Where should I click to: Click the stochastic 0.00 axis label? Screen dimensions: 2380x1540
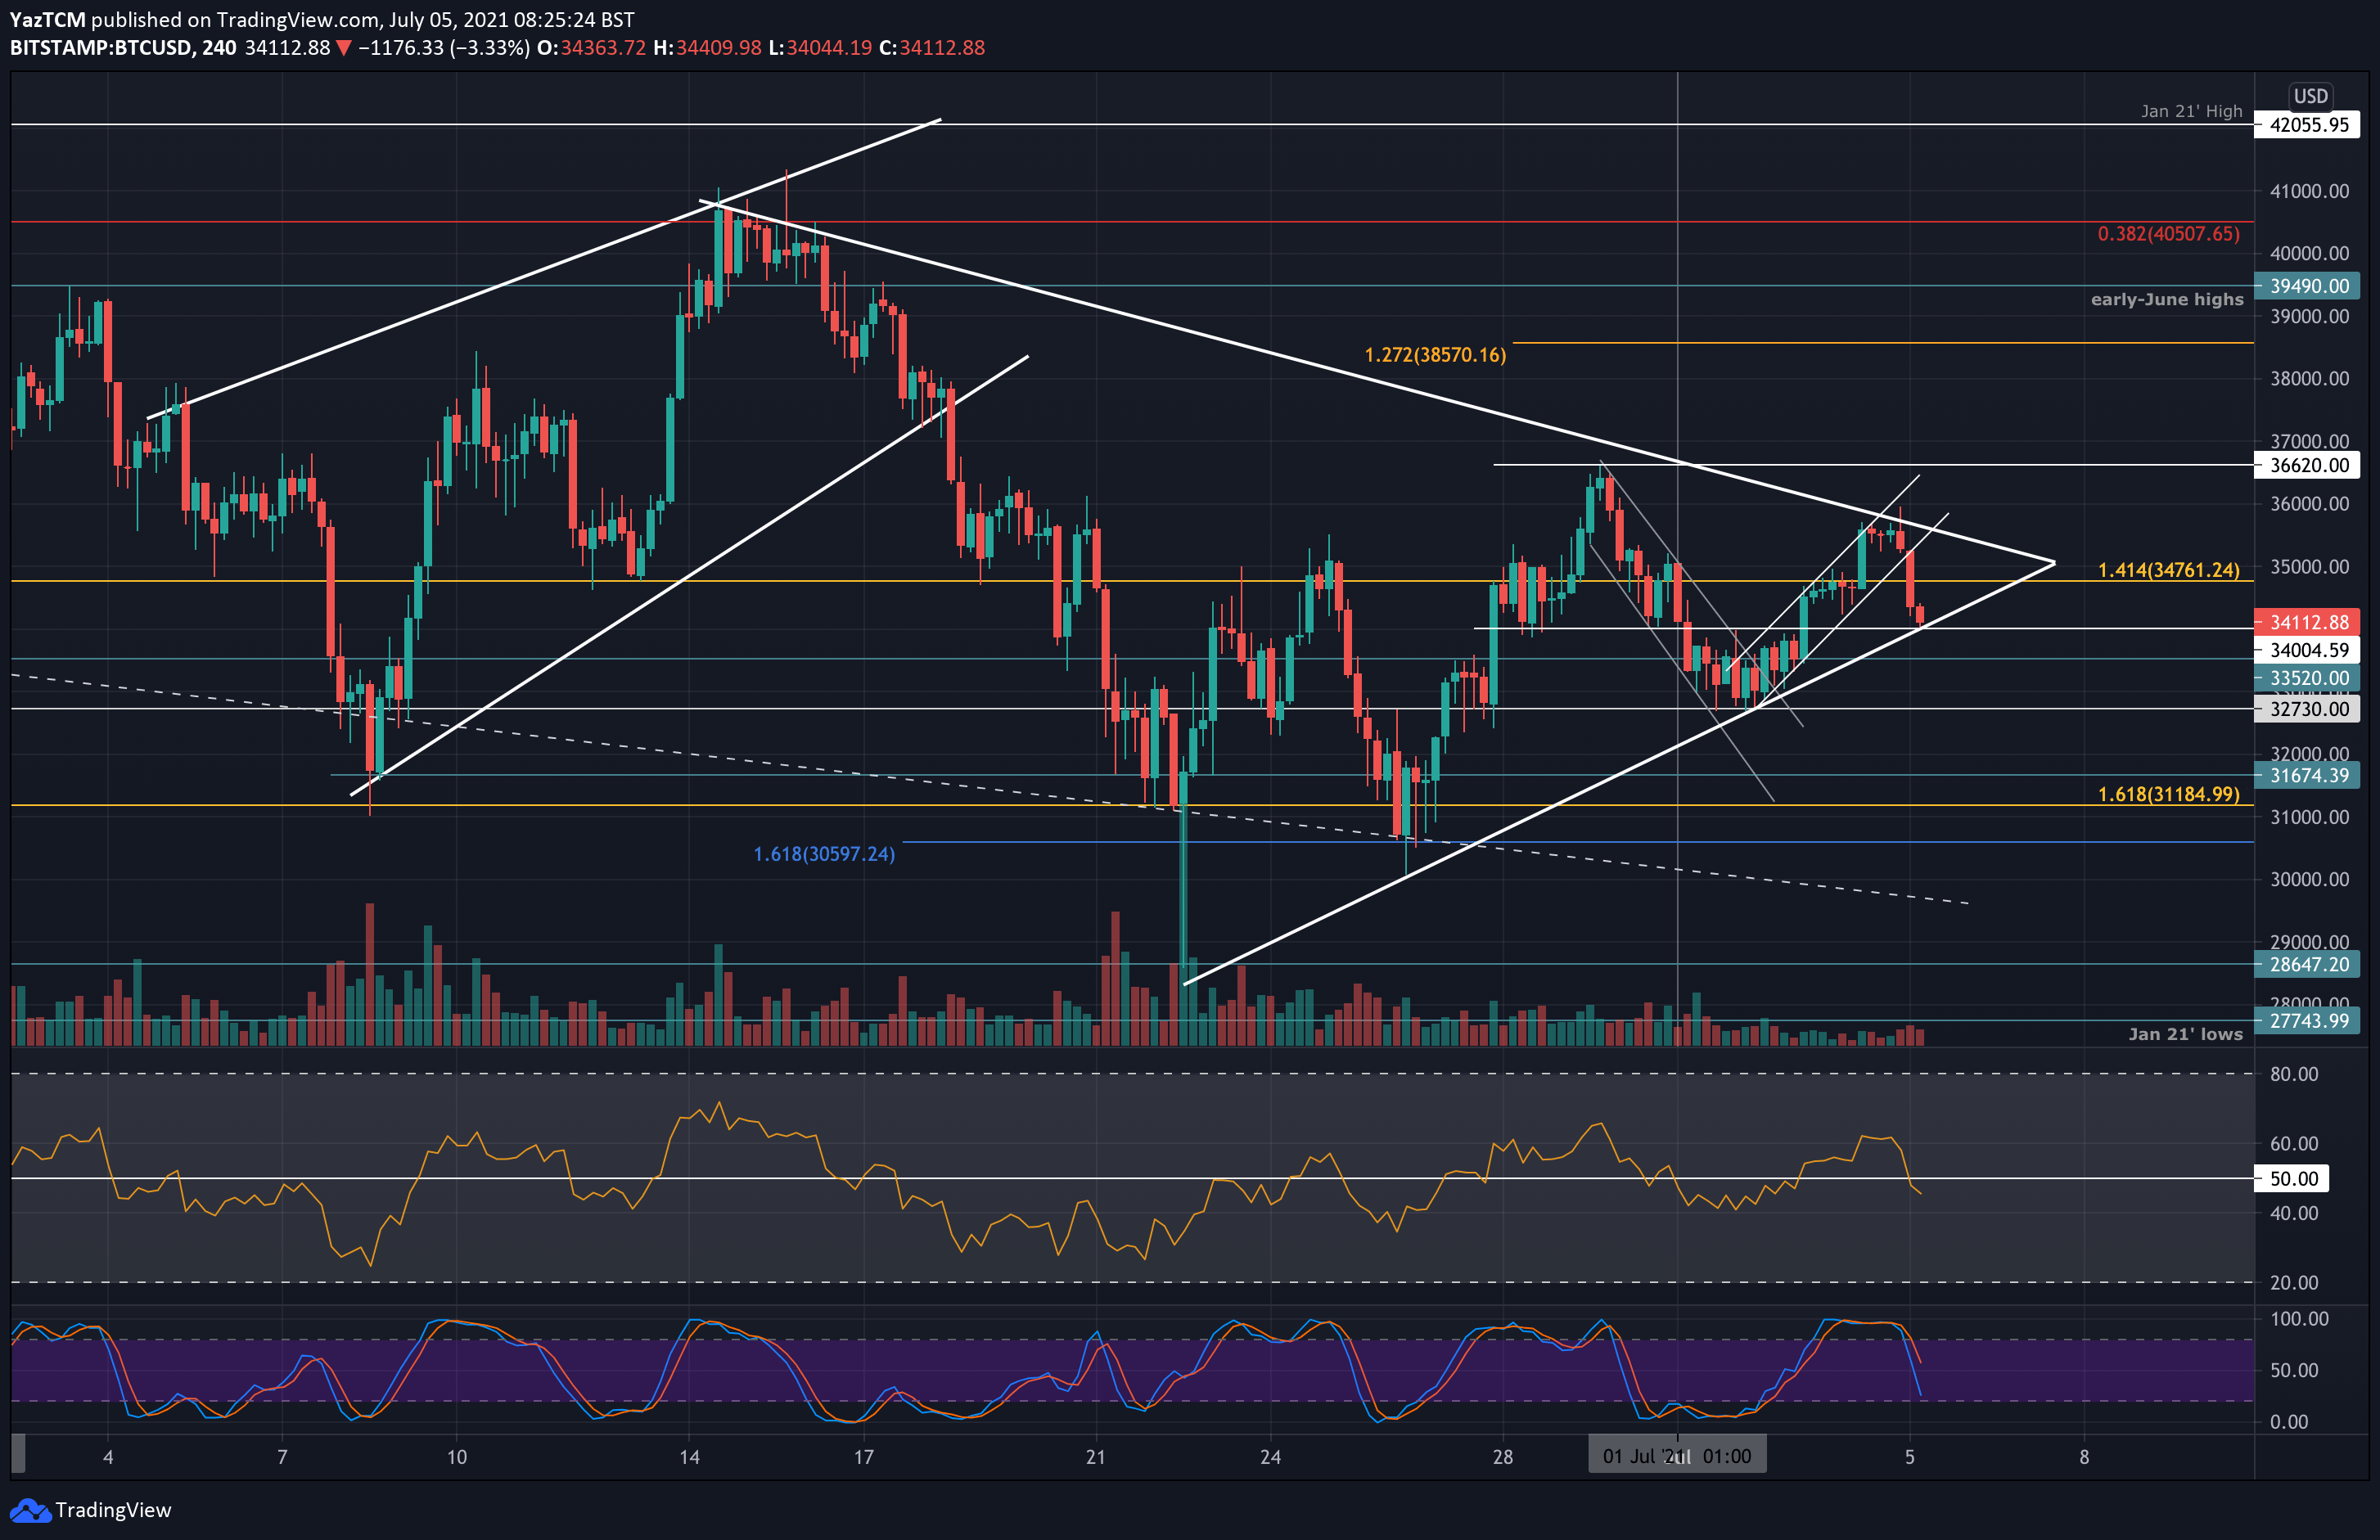tap(2289, 1422)
